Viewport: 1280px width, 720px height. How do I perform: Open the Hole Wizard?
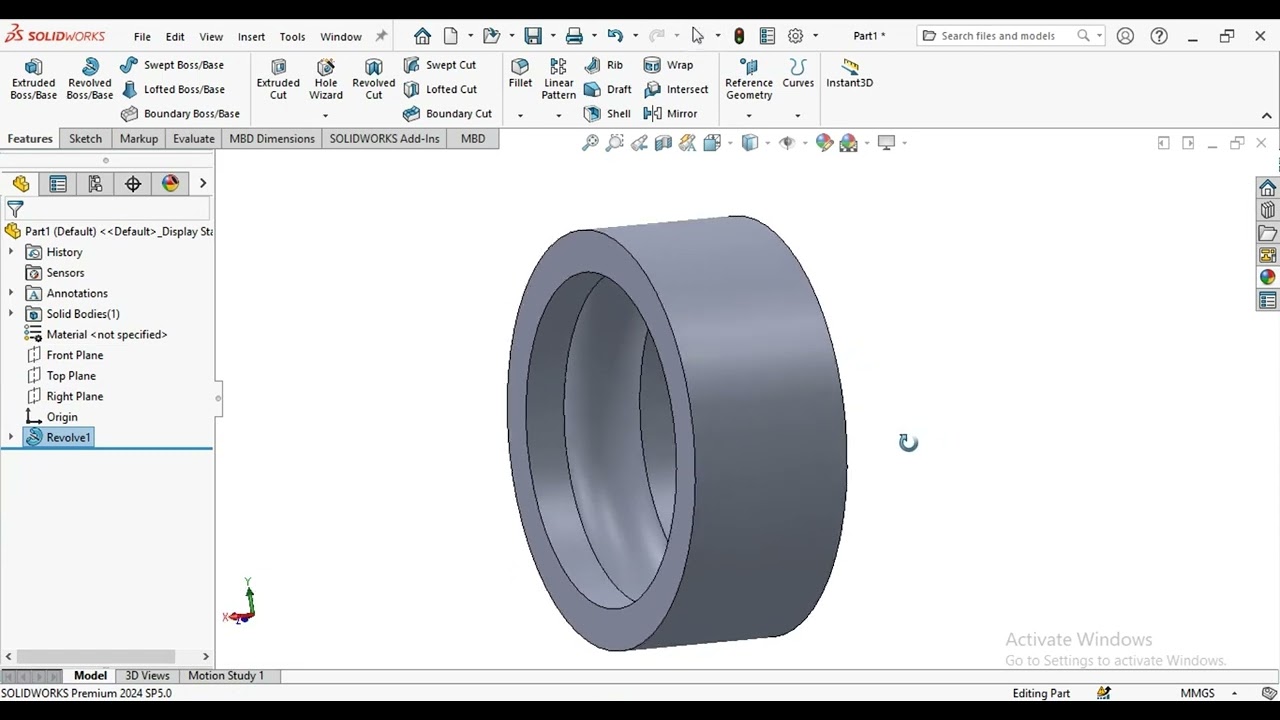[326, 79]
